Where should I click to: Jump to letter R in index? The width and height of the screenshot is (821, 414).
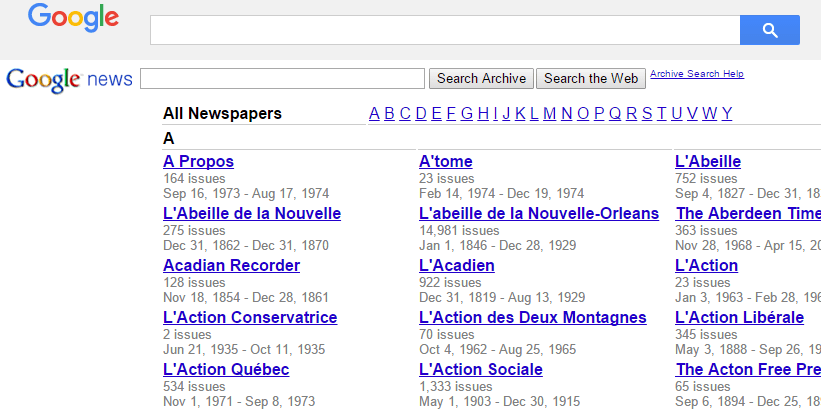[631, 114]
